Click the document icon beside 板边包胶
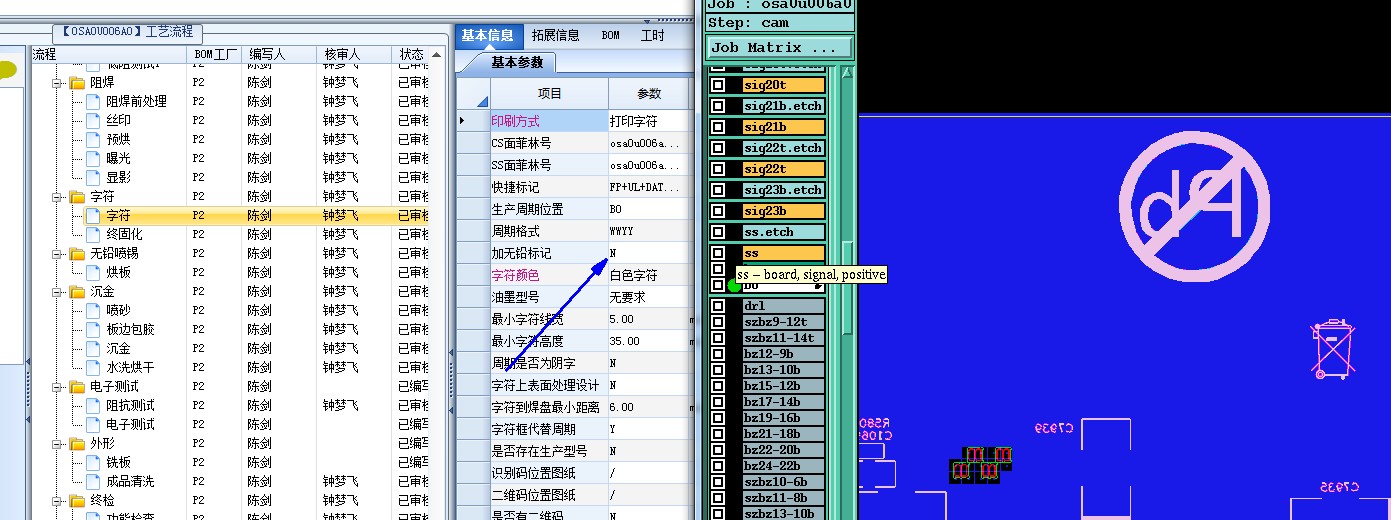Image resolution: width=1391 pixels, height=520 pixels. click(x=93, y=330)
